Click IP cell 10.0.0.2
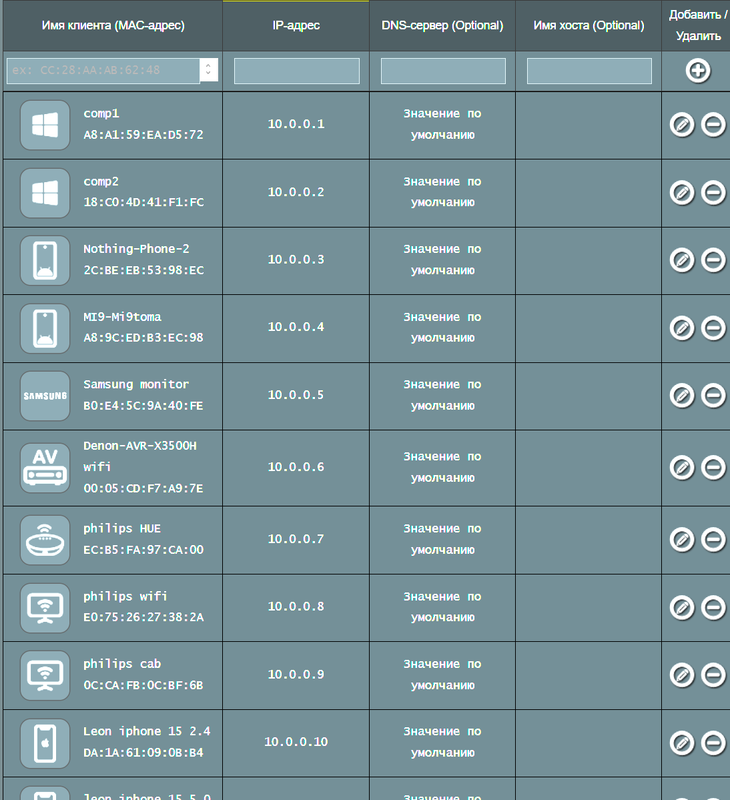 296,192
